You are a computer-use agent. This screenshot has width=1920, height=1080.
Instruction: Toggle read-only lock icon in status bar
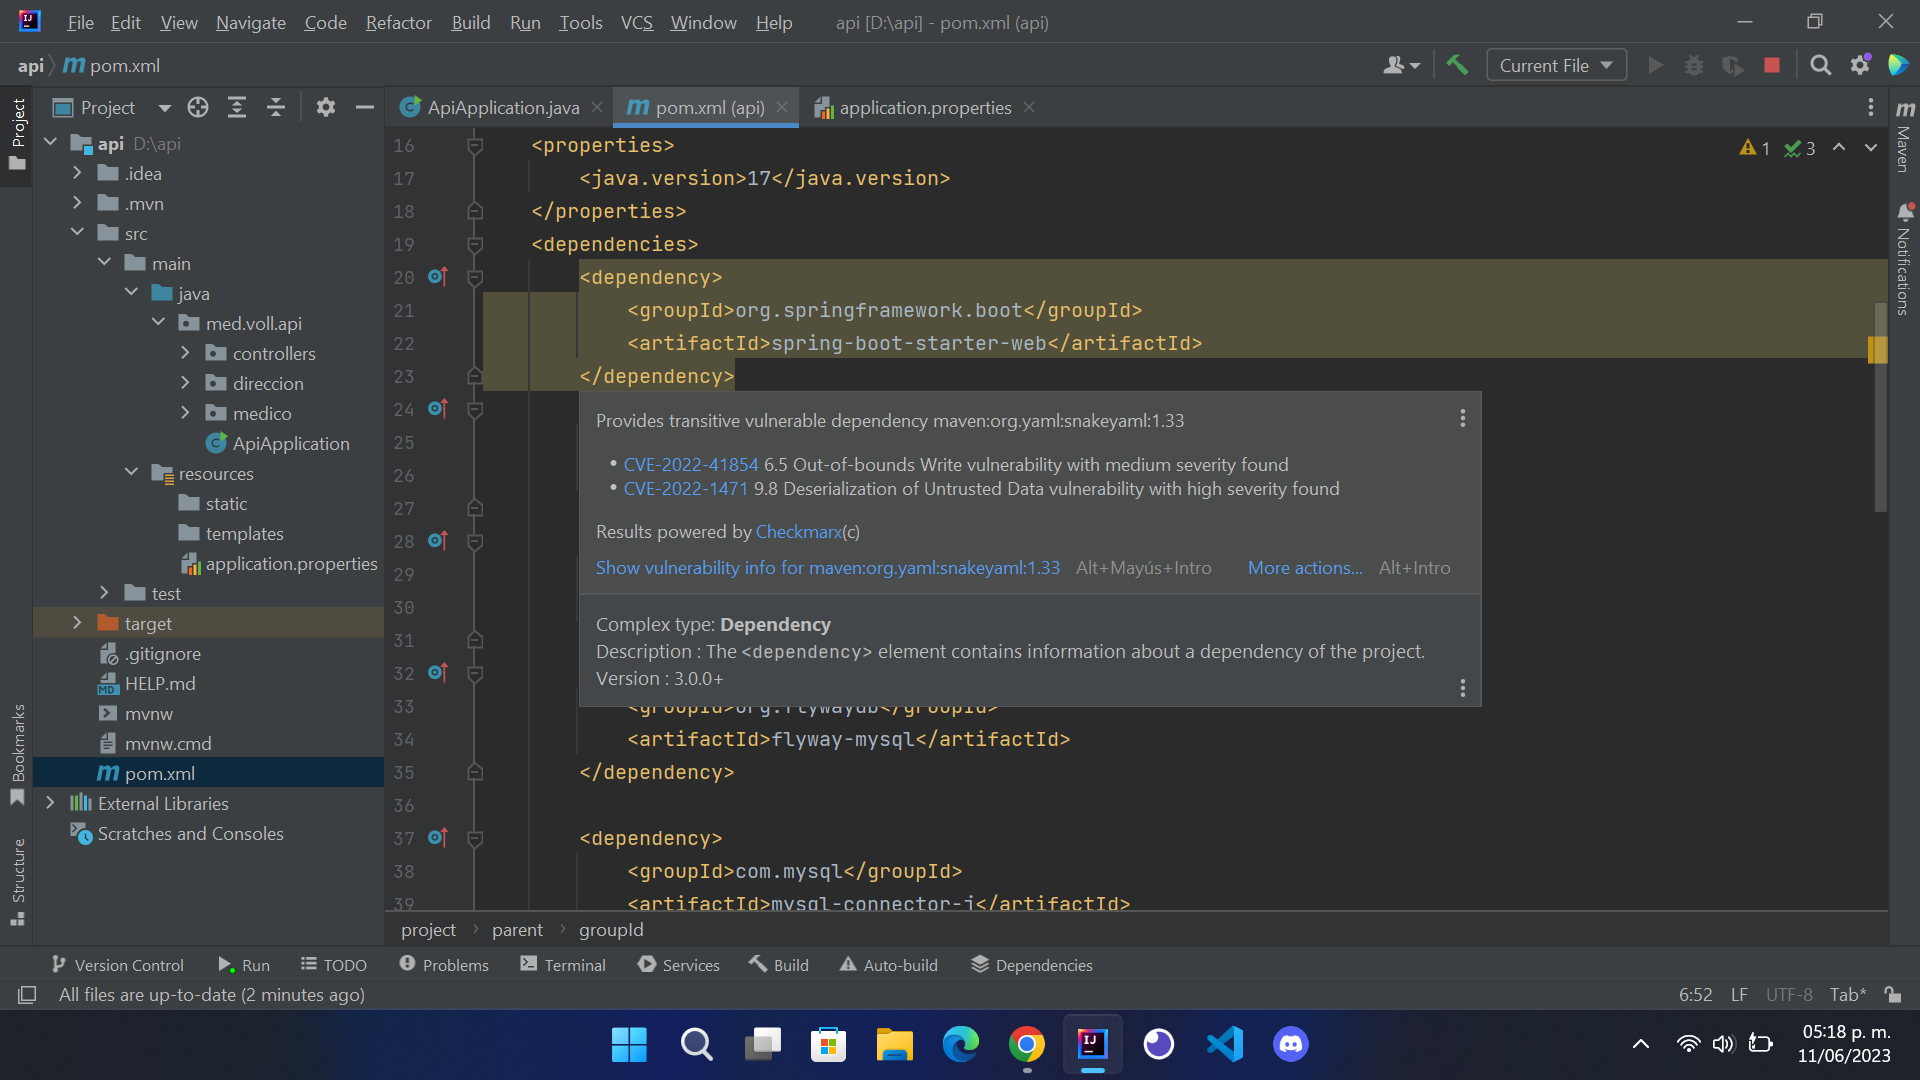(1893, 994)
